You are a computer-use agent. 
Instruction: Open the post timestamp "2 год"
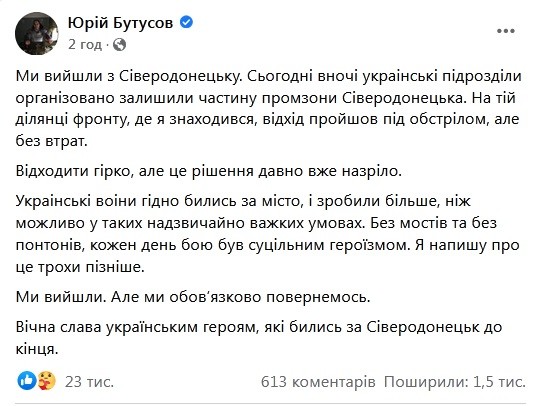pos(85,45)
